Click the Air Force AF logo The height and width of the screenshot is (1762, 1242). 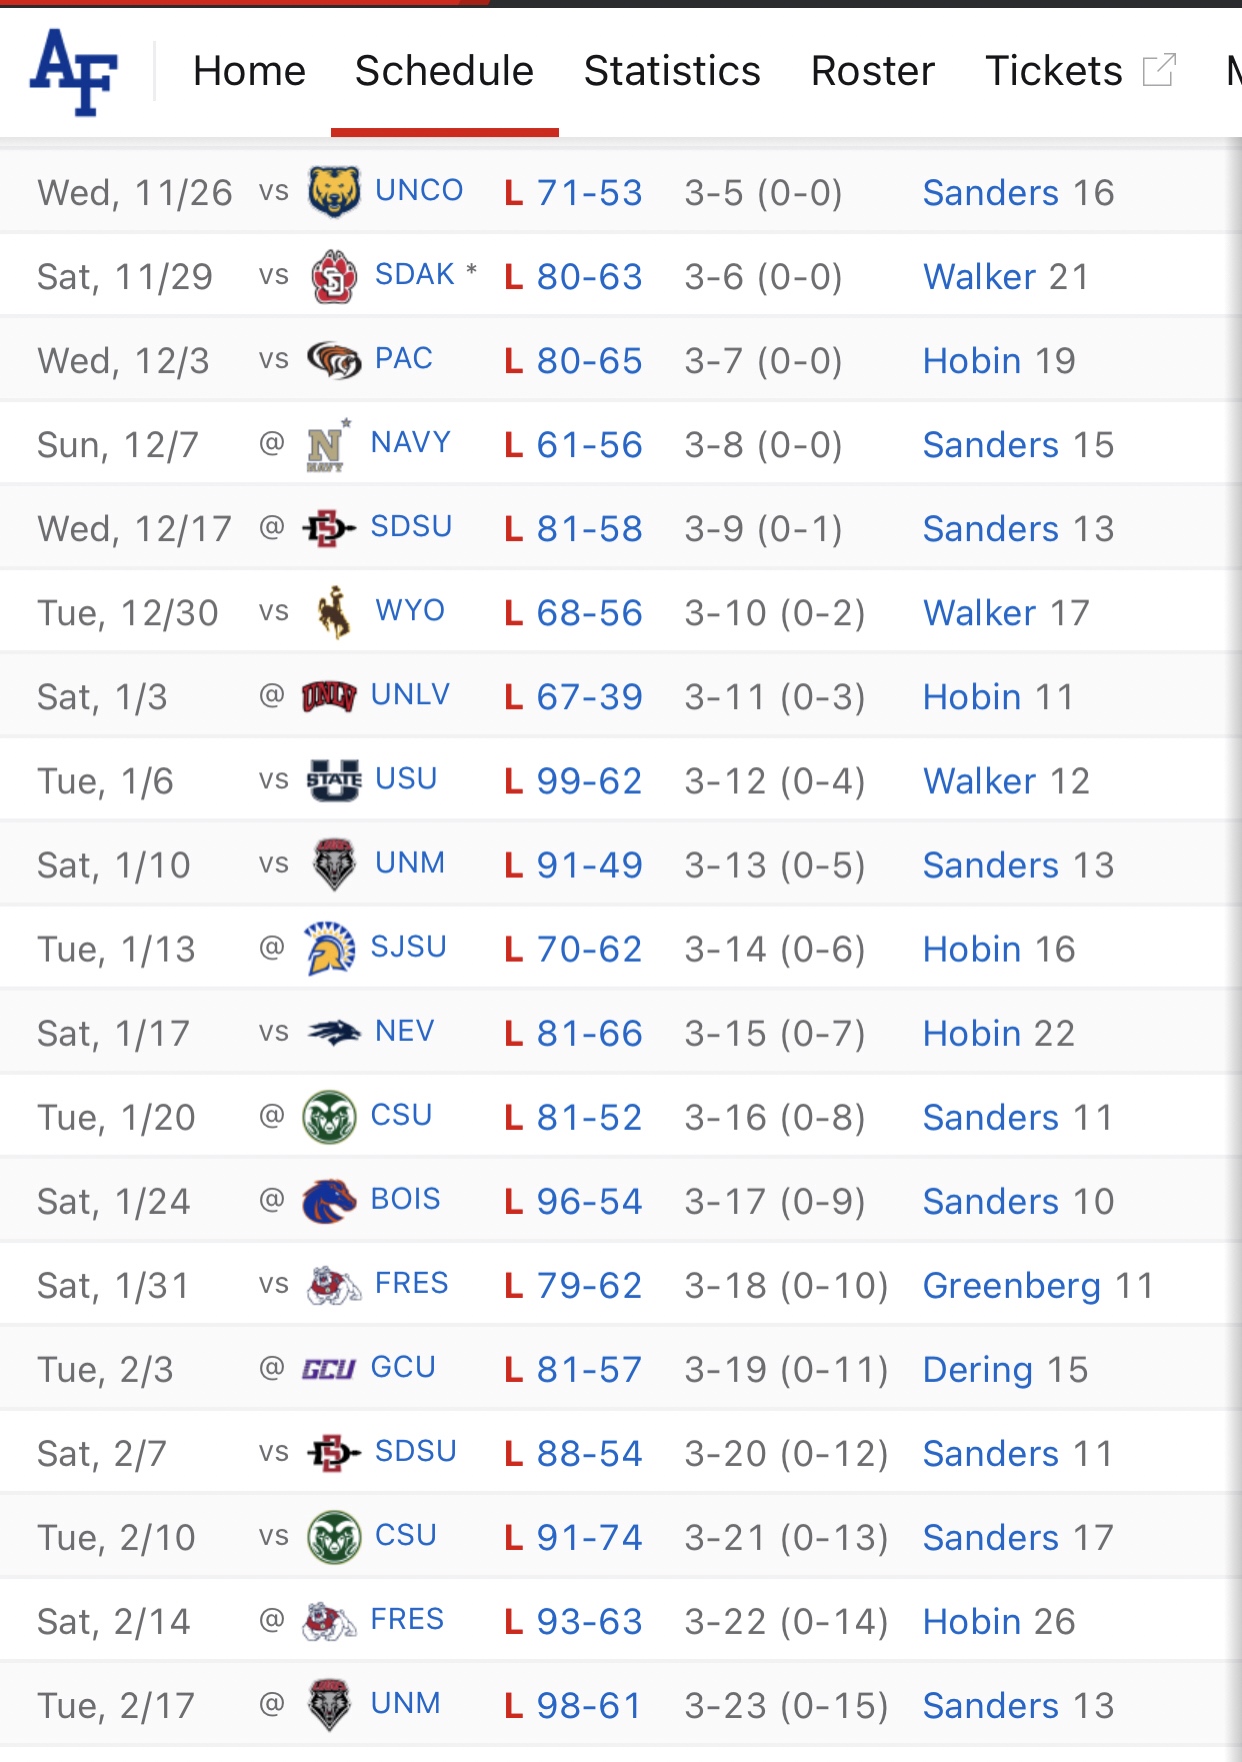point(75,71)
